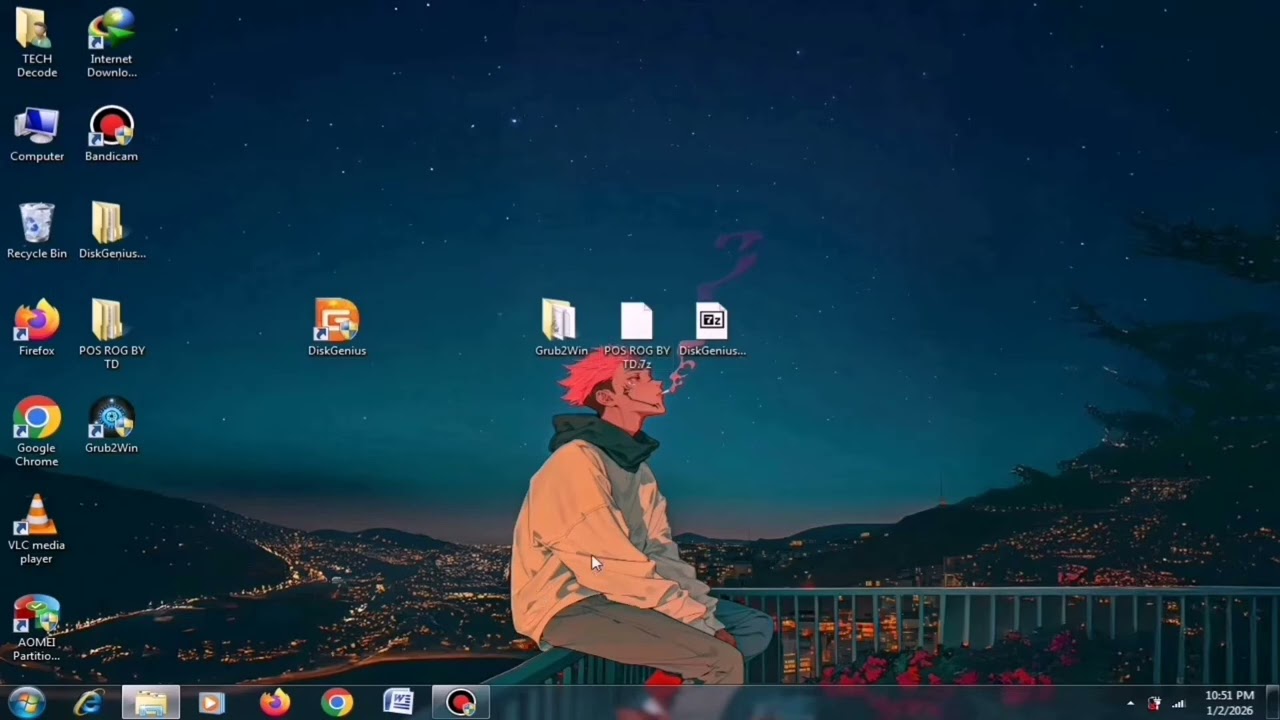1280x720 pixels.
Task: Select the POS ROG BY TD folder
Action: coord(111,334)
